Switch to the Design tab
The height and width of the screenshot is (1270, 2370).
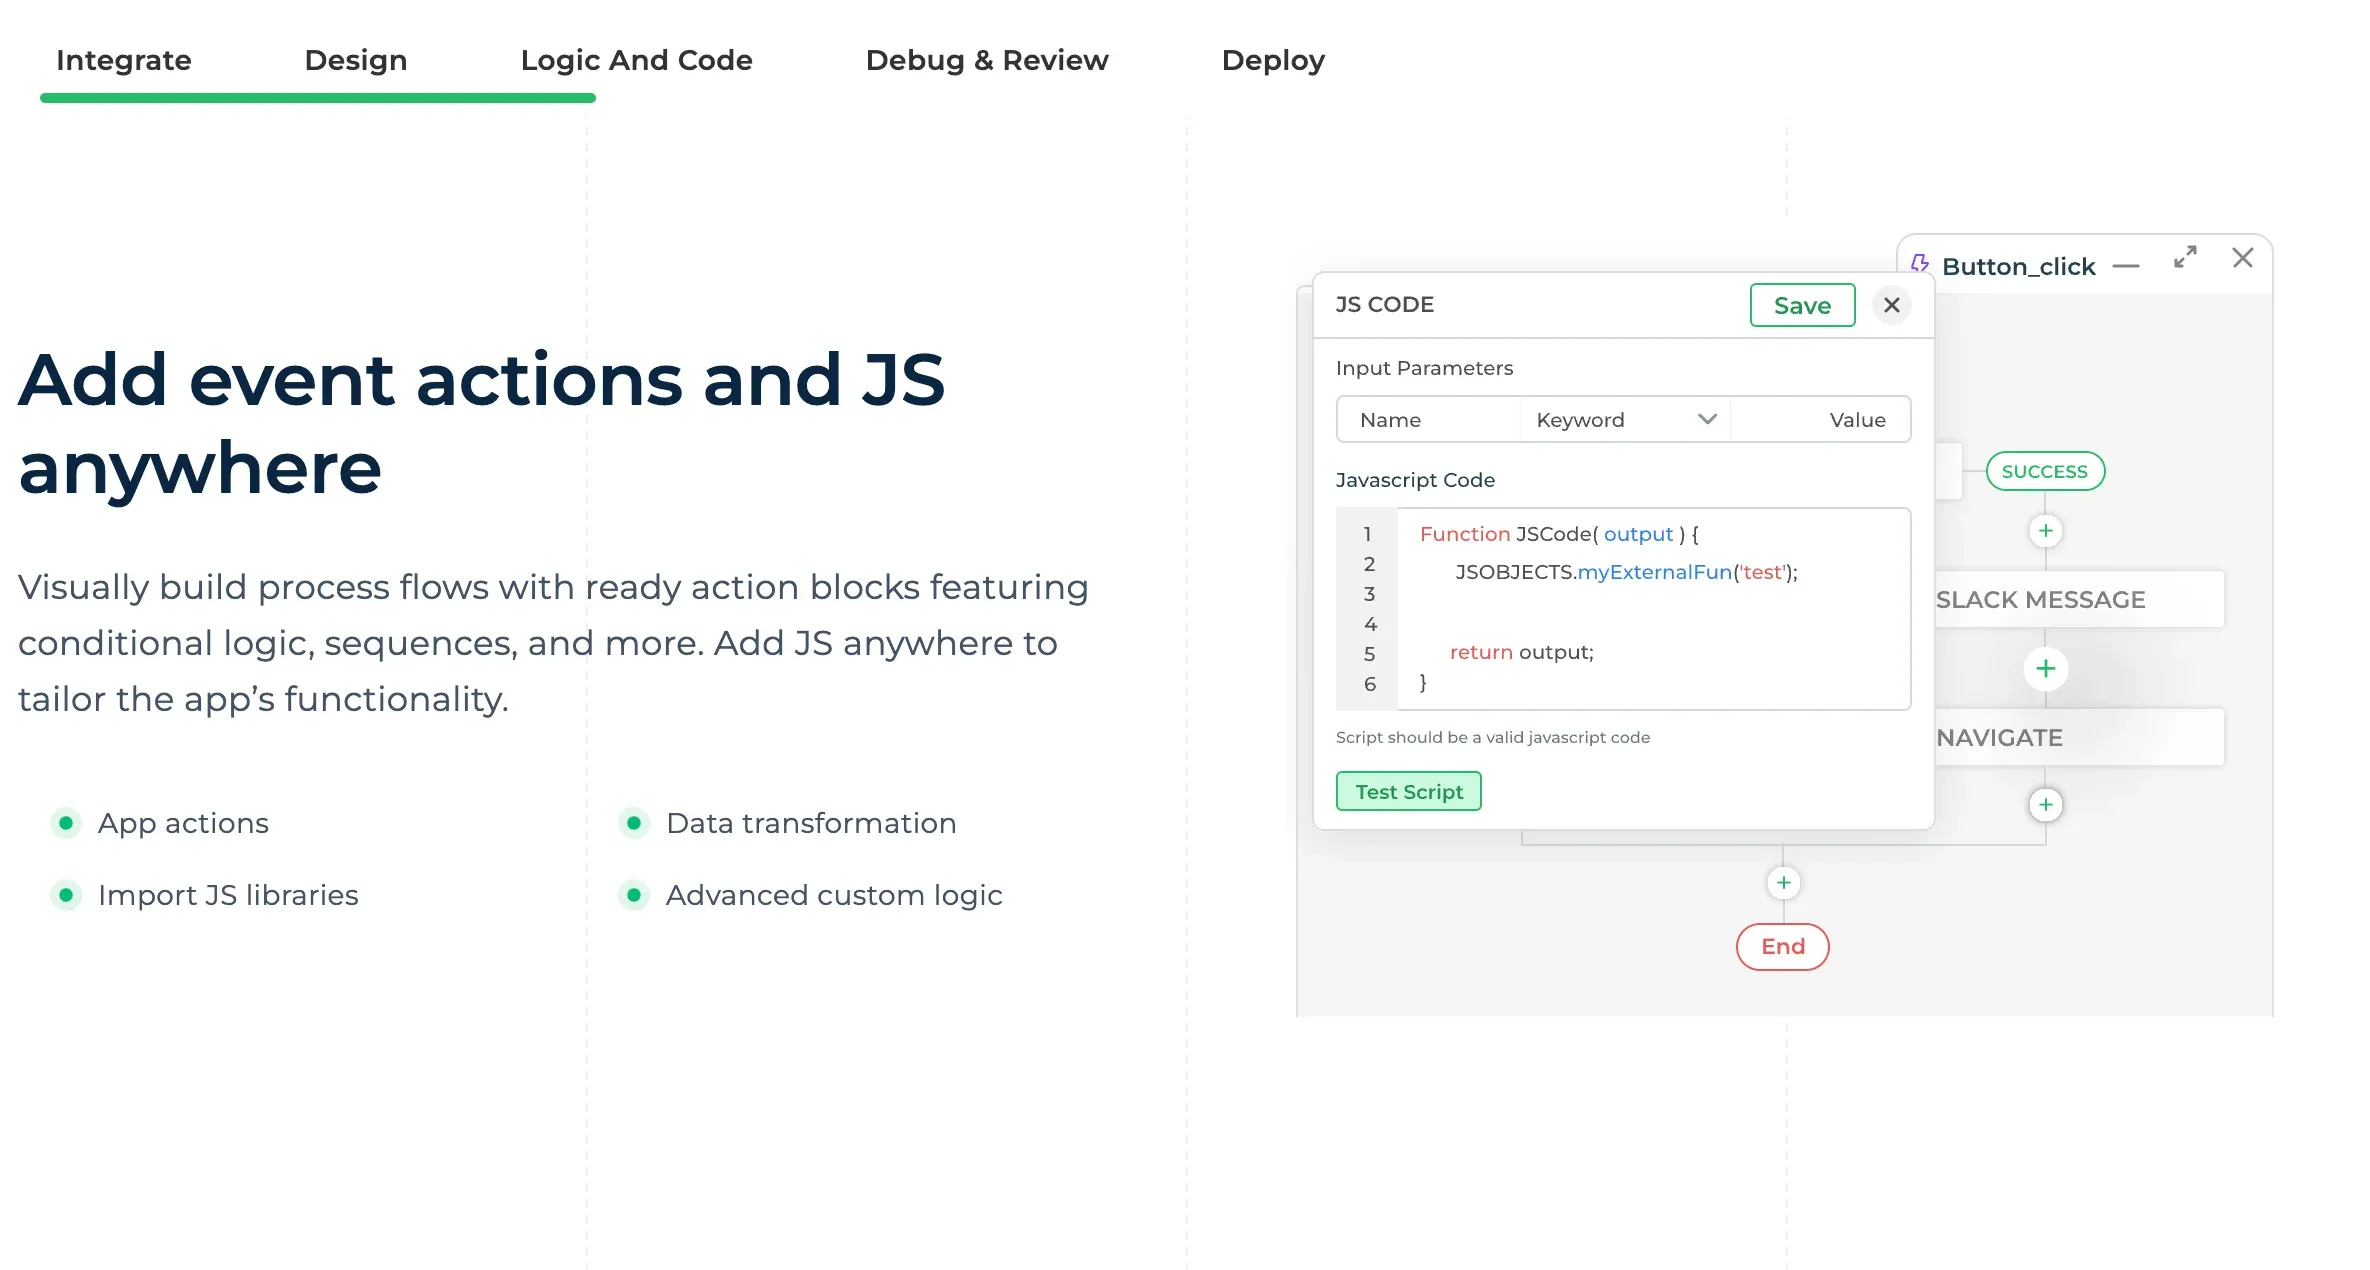[x=356, y=60]
